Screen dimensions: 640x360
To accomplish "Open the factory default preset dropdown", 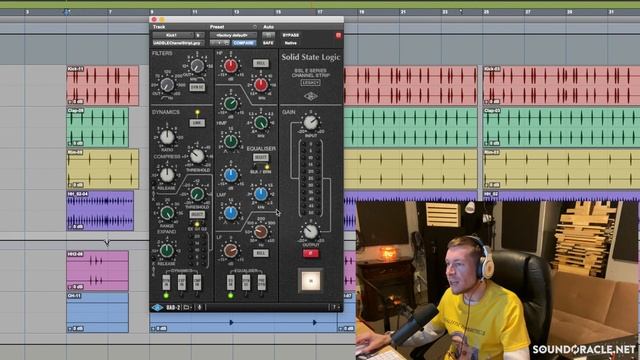I will tap(233, 35).
